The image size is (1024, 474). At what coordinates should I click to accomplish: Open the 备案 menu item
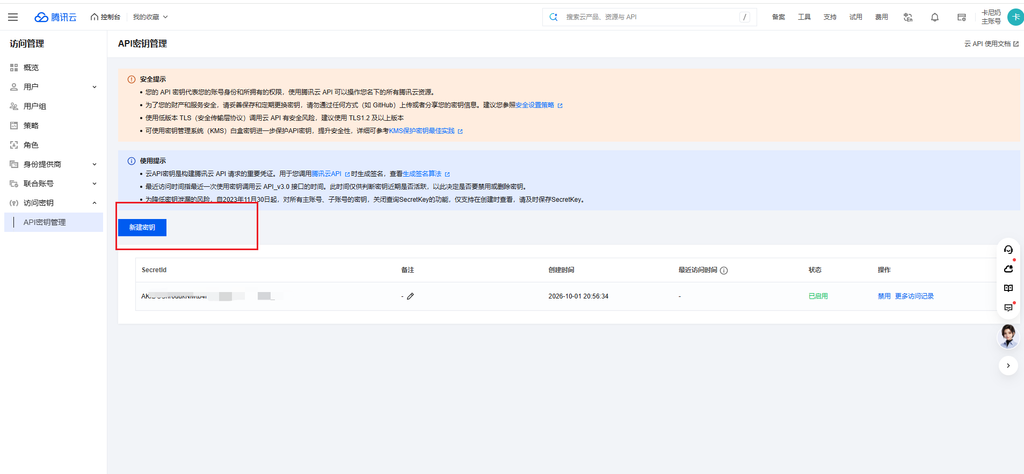pos(778,17)
